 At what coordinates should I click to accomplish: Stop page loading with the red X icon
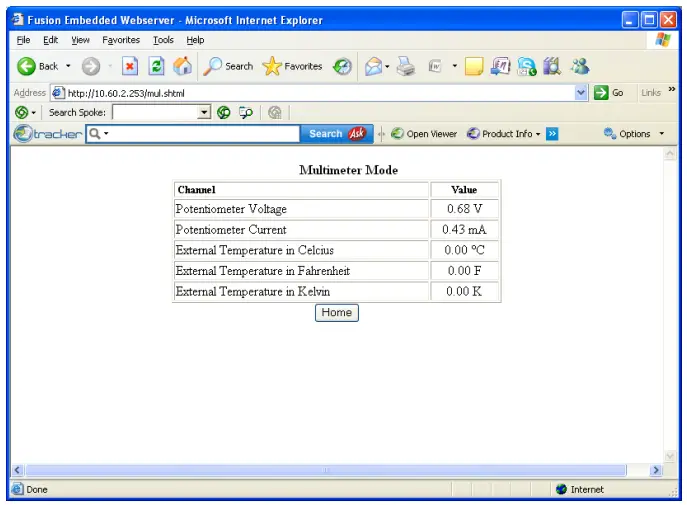130,67
